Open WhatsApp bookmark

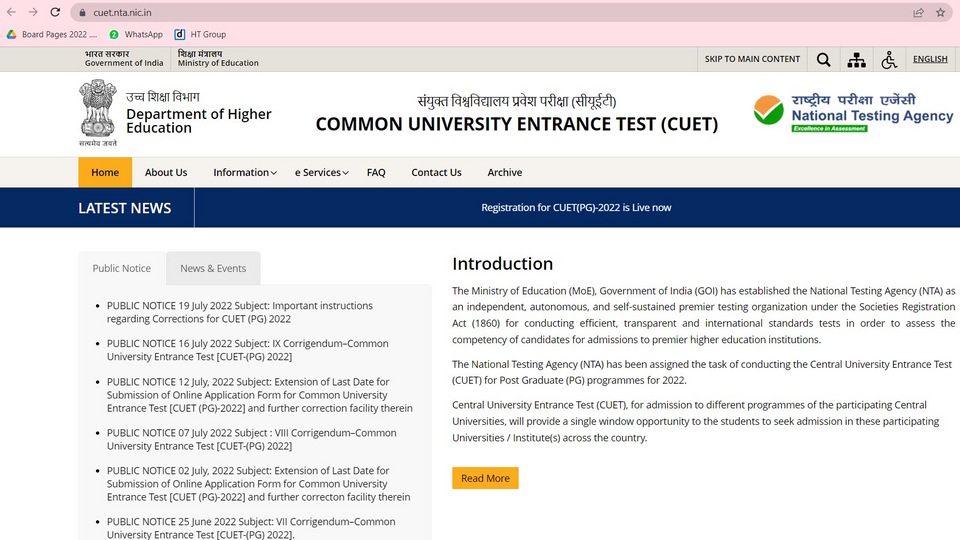click(136, 34)
